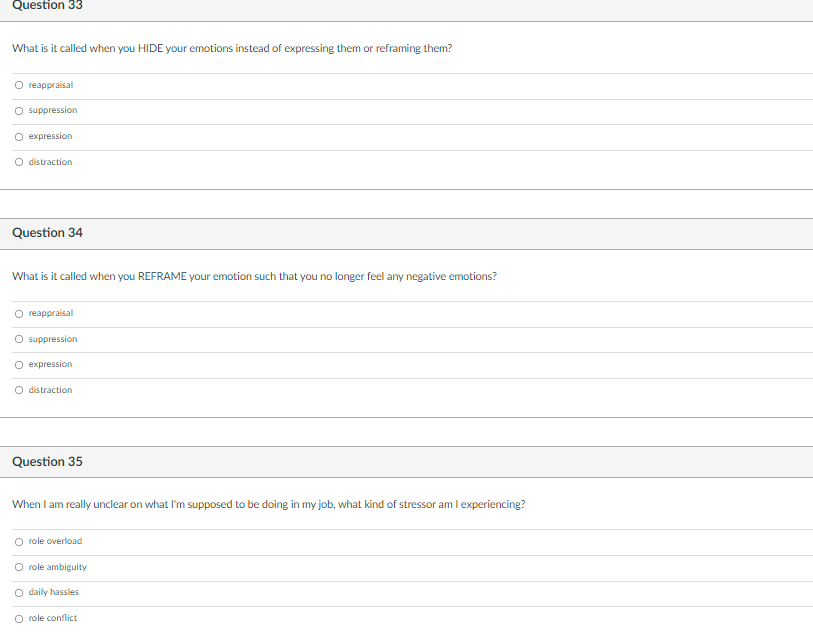The width and height of the screenshot is (813, 644).
Task: Pick 'role conflict' as Question 35 answer
Action: coord(51,618)
